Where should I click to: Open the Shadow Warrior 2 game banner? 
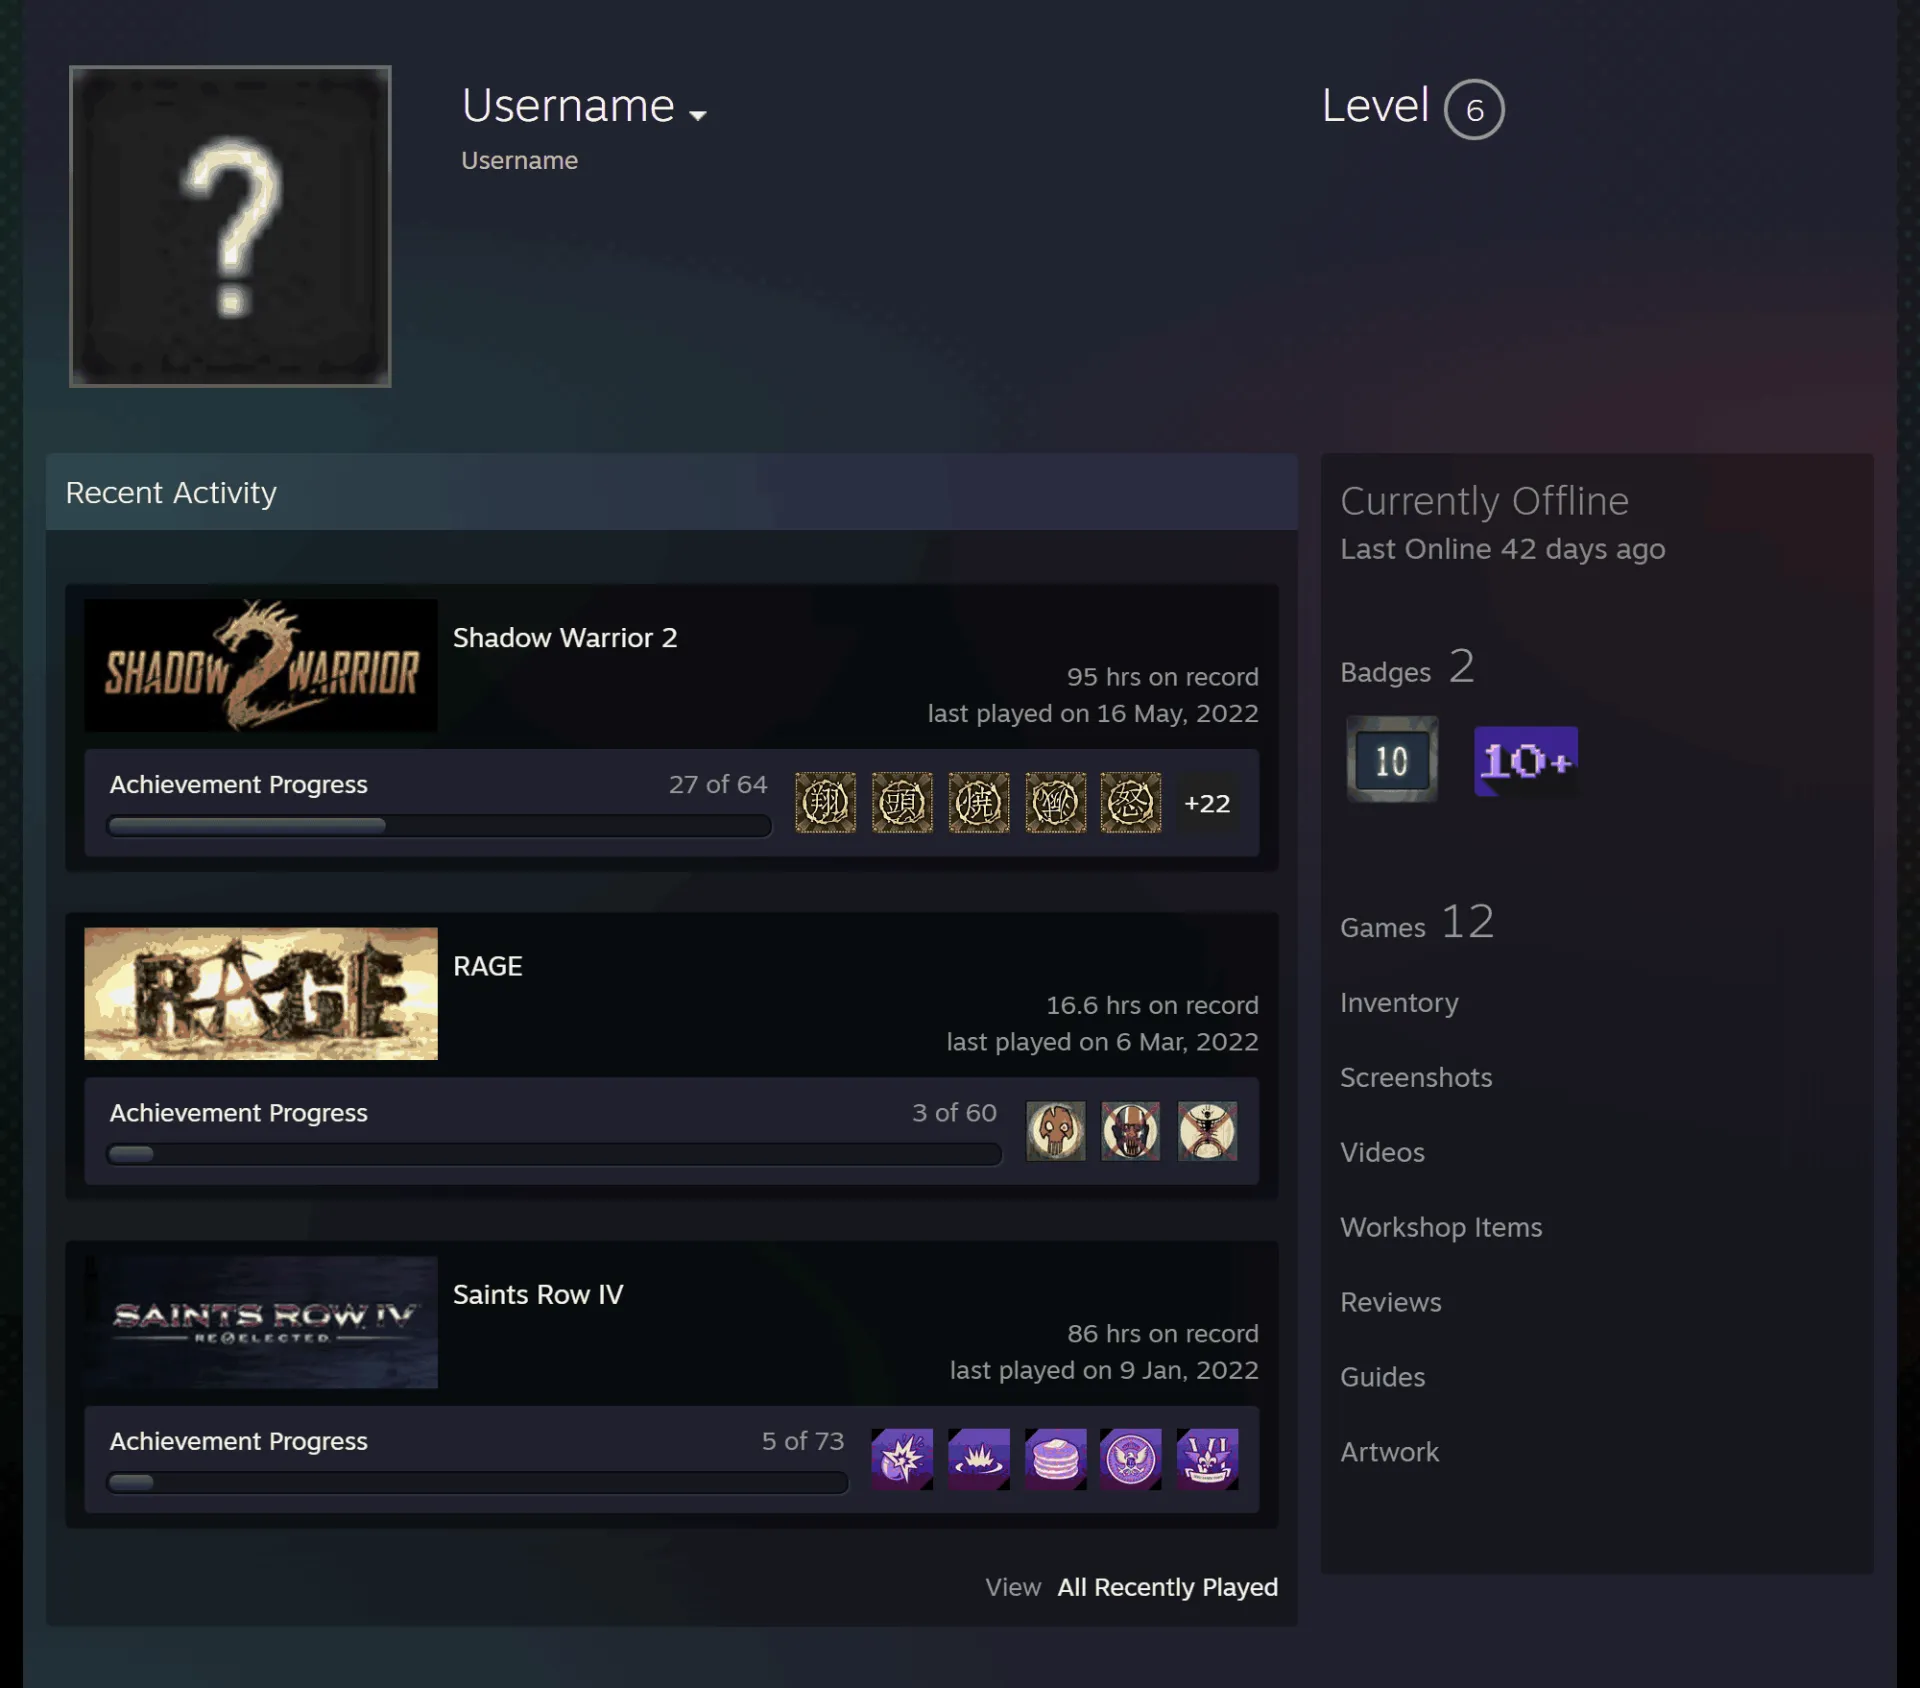261,665
